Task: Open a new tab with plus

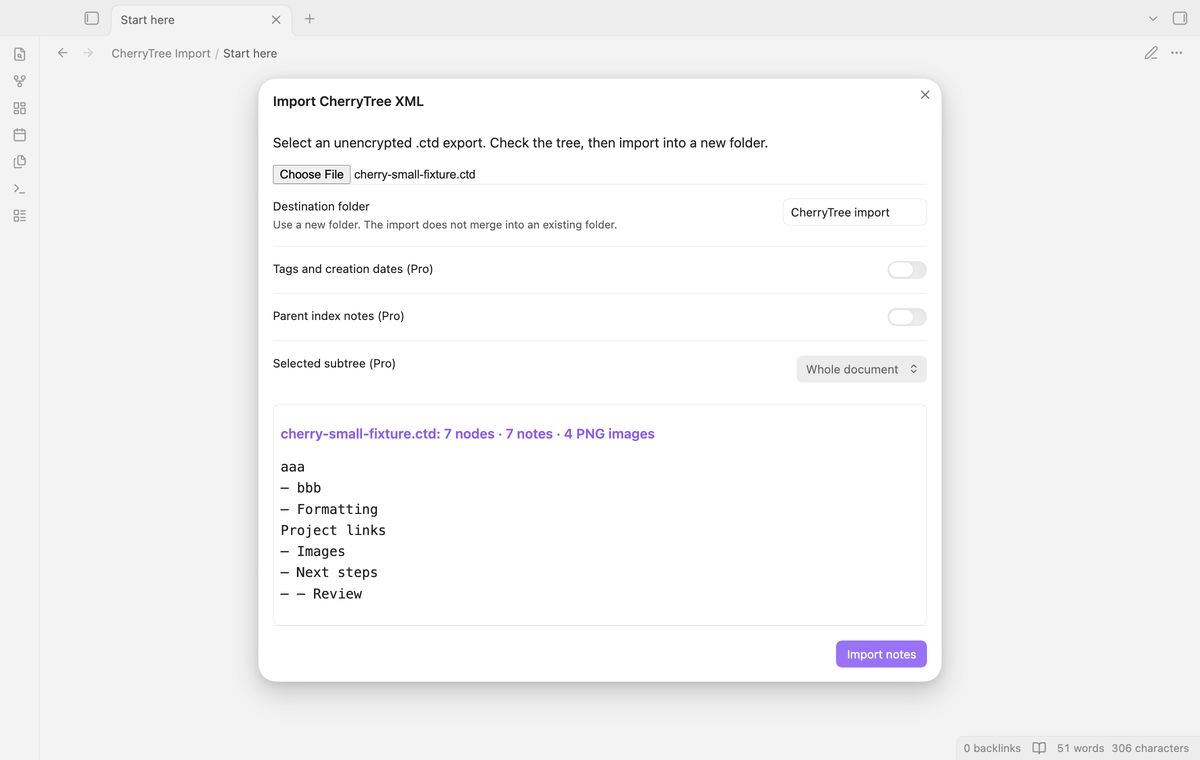Action: 309,19
